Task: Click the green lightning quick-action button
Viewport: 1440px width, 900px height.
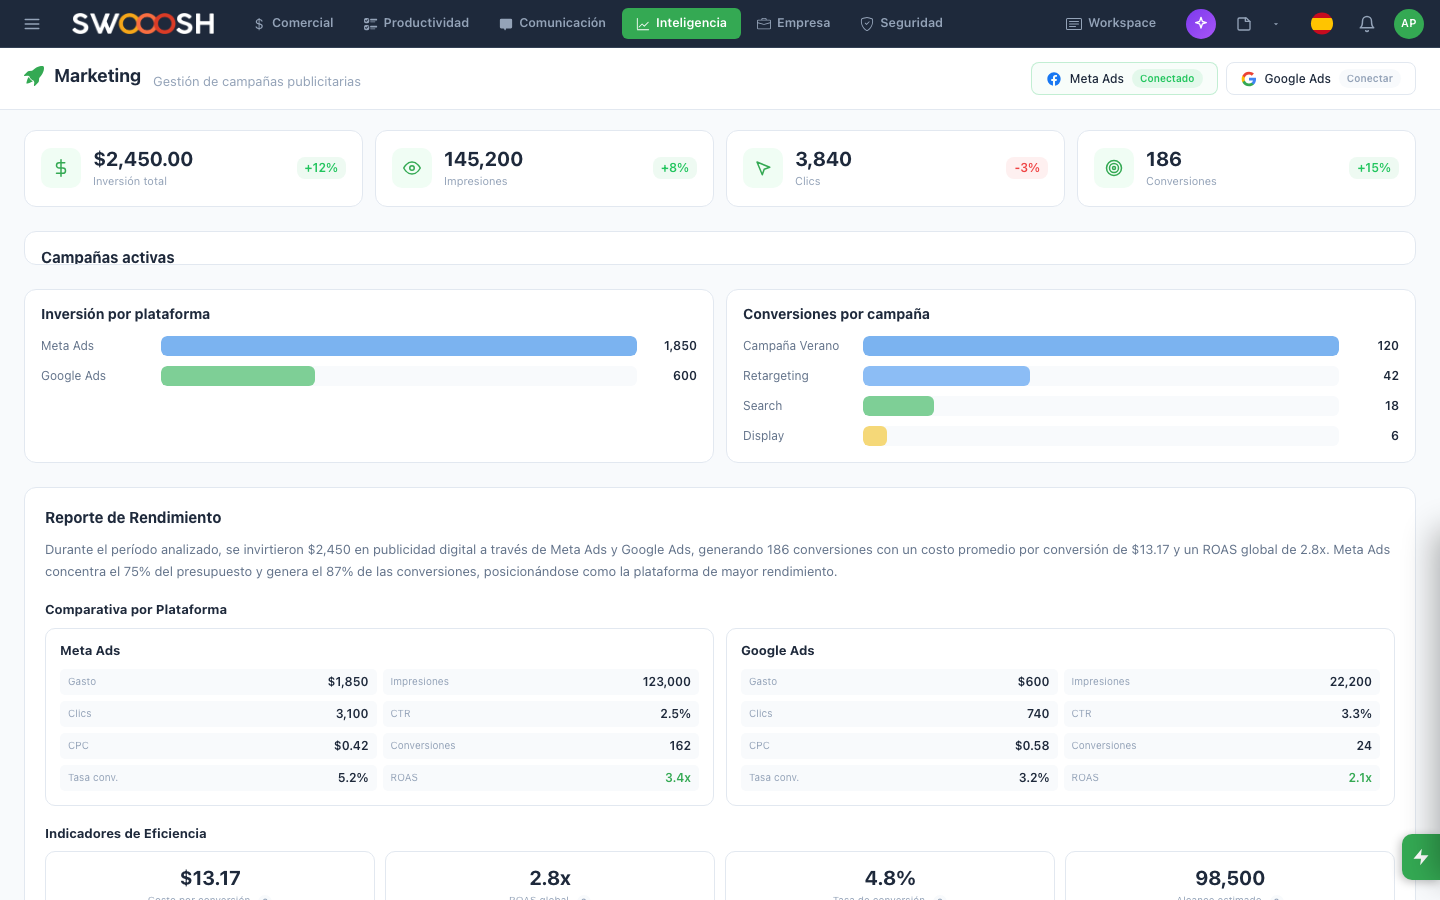Action: click(1420, 857)
